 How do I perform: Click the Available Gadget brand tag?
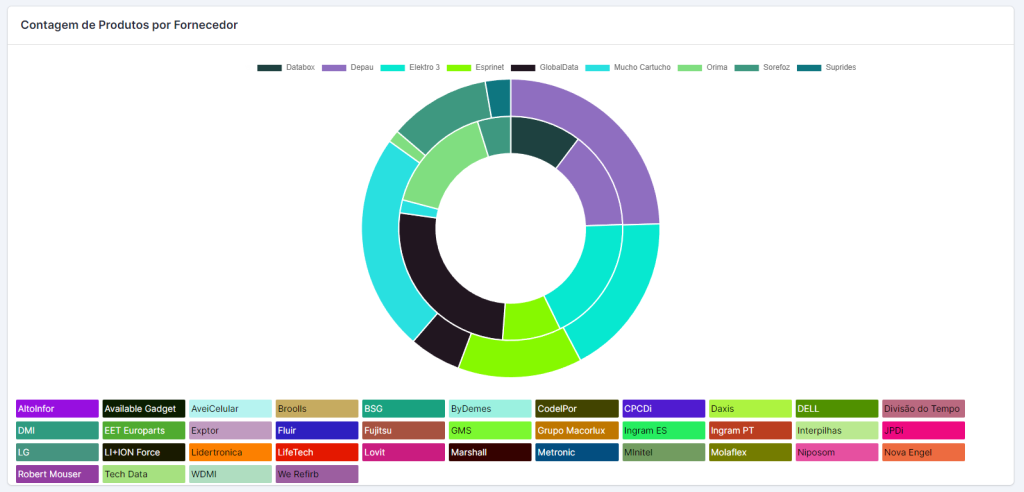tap(143, 409)
